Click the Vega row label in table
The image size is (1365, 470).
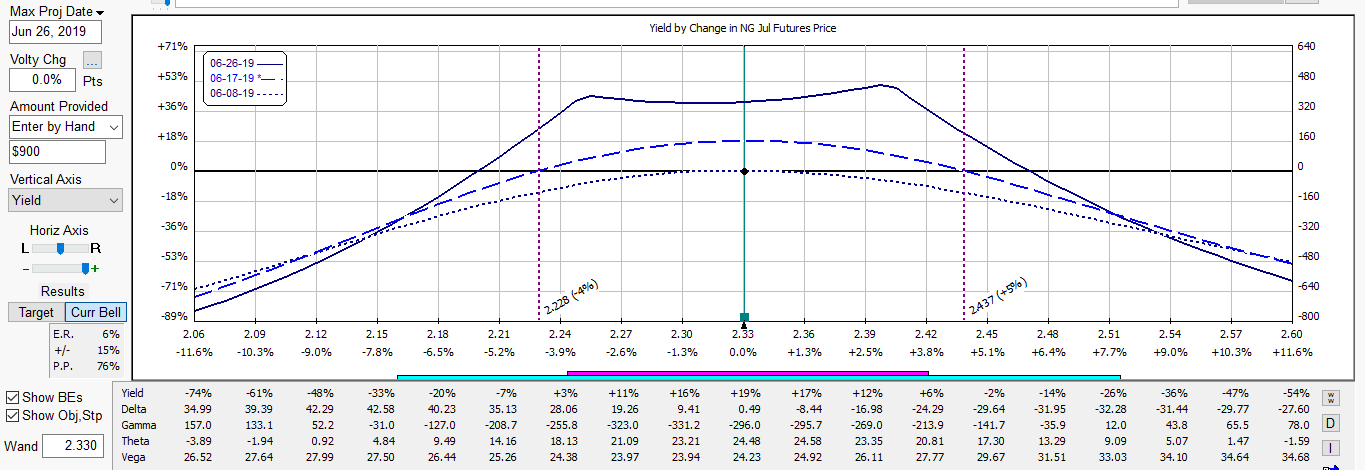[x=134, y=456]
